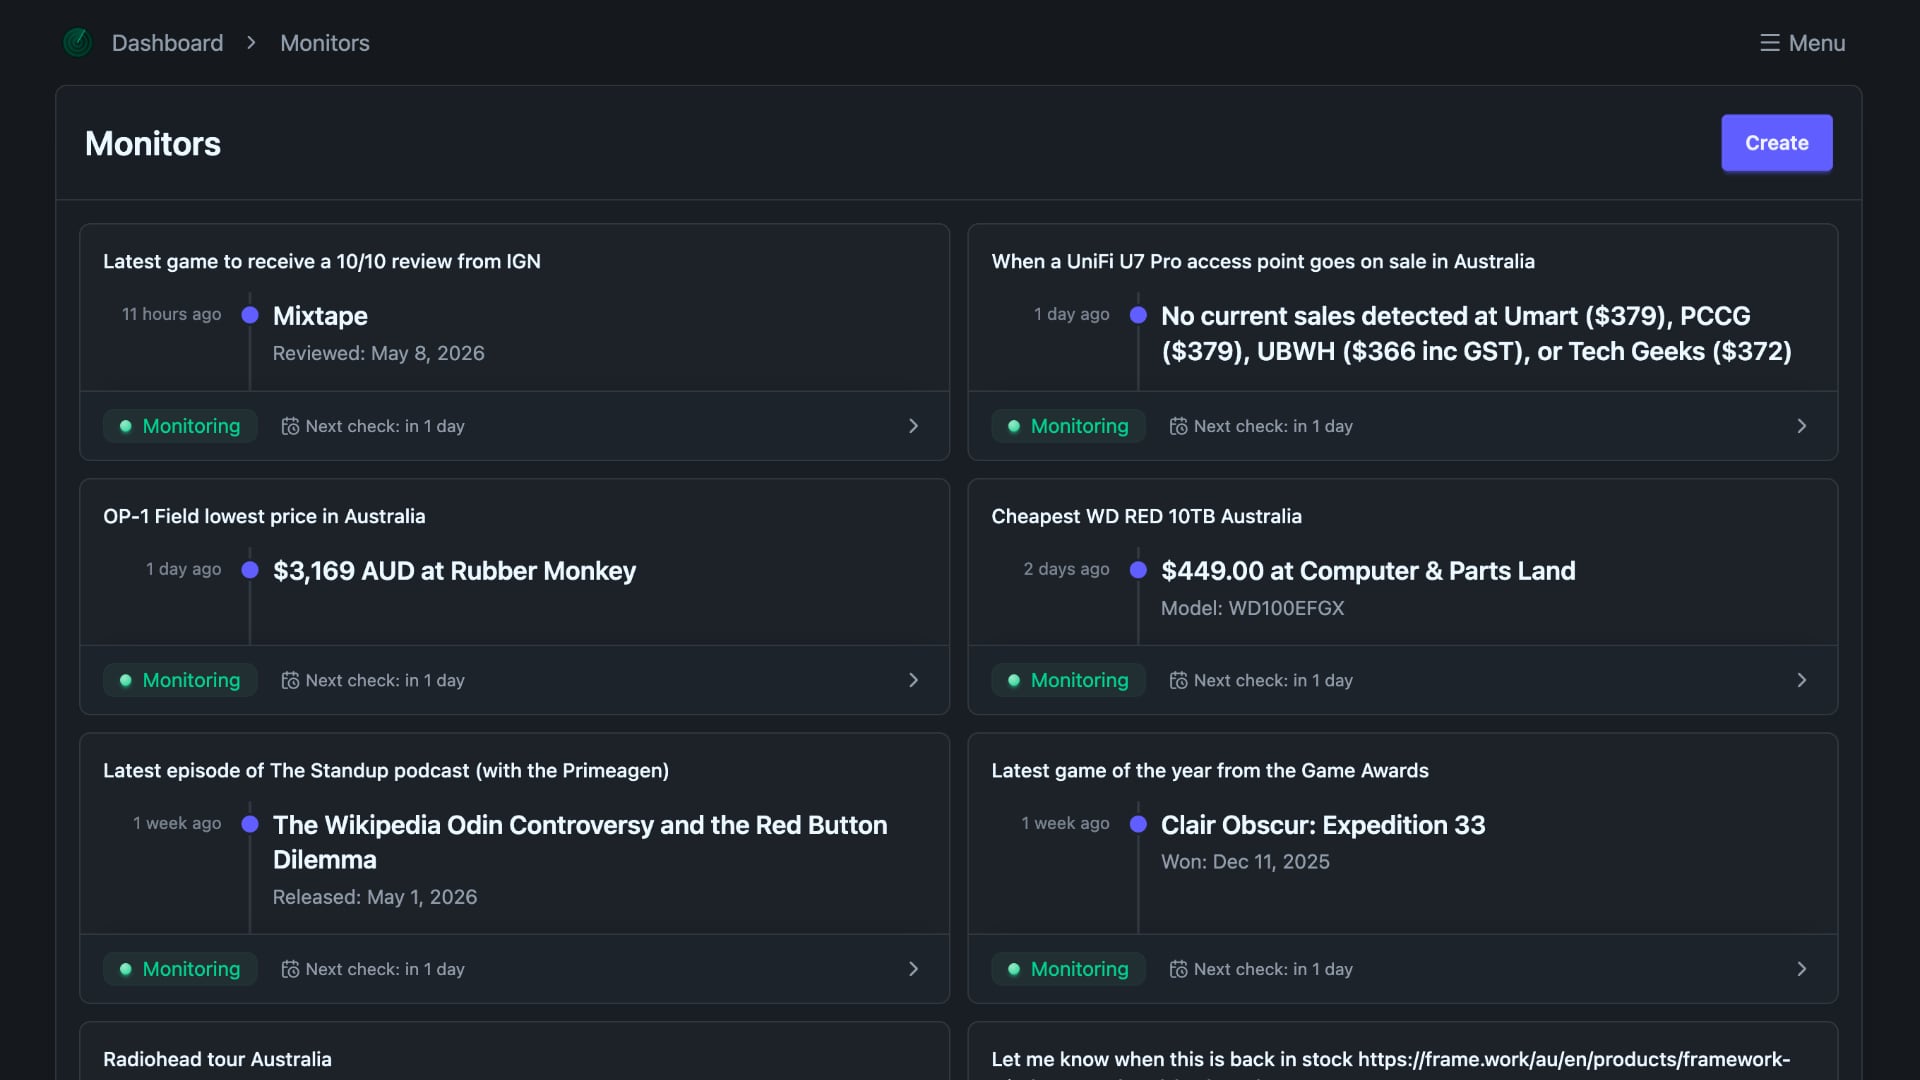The image size is (1920, 1080).
Task: Click the timeline dot beside $3,169 AUD result
Action: (250, 570)
